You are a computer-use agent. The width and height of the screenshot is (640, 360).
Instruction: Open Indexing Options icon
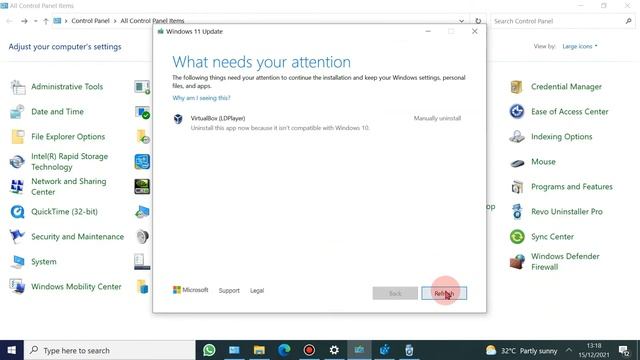point(517,137)
